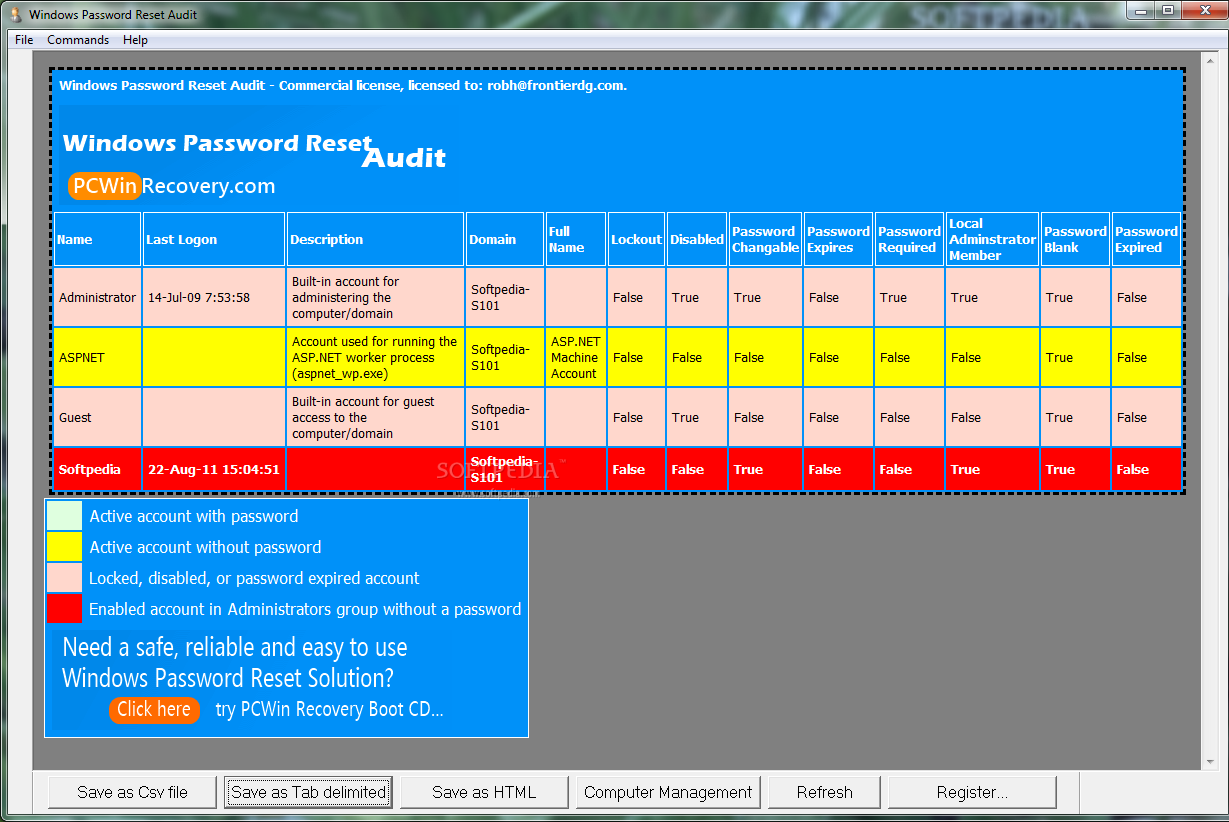The width and height of the screenshot is (1229, 822).
Task: Select the Full Name column header
Action: click(576, 239)
